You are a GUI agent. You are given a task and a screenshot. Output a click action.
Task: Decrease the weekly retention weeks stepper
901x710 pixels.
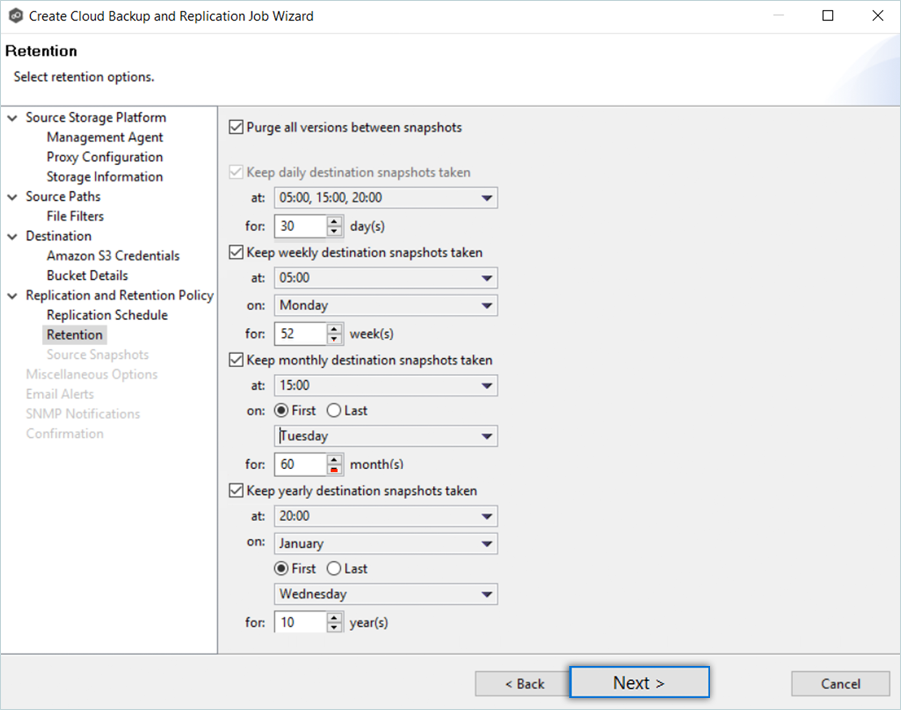pyautogui.click(x=335, y=339)
